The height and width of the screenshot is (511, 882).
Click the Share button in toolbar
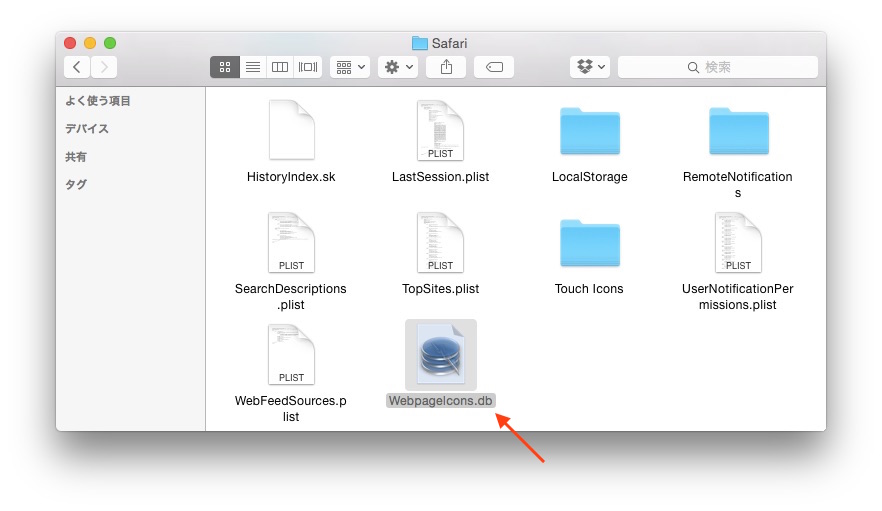click(x=446, y=67)
